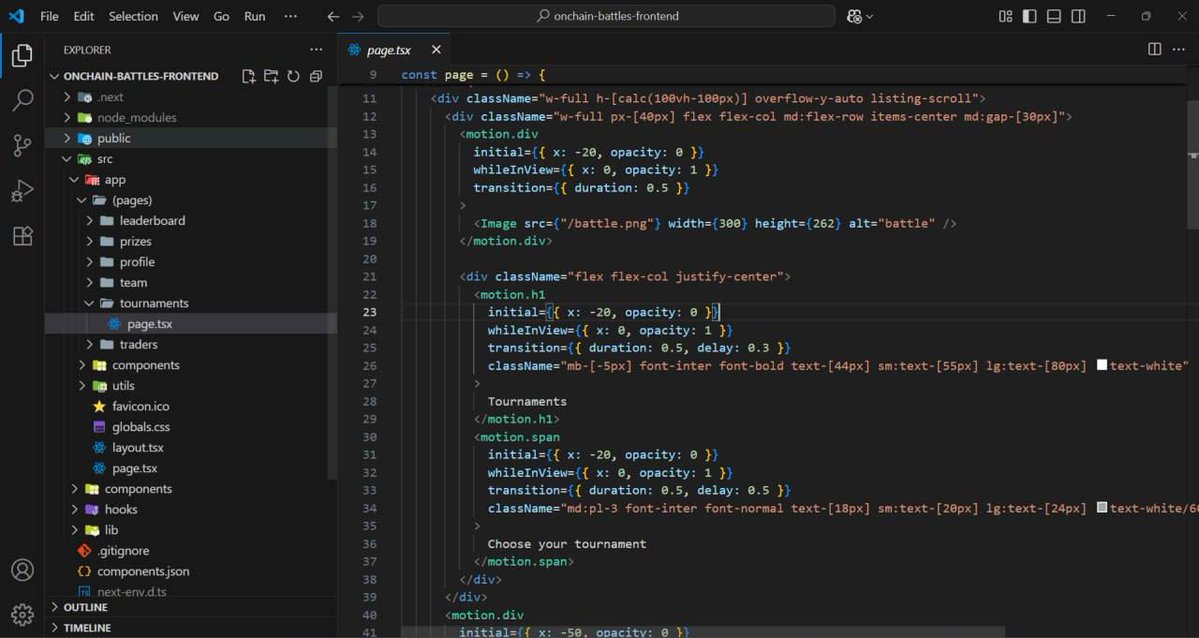Click the New Folder icon in Explorer
Screen dimensions: 1199x638
pos(271,76)
